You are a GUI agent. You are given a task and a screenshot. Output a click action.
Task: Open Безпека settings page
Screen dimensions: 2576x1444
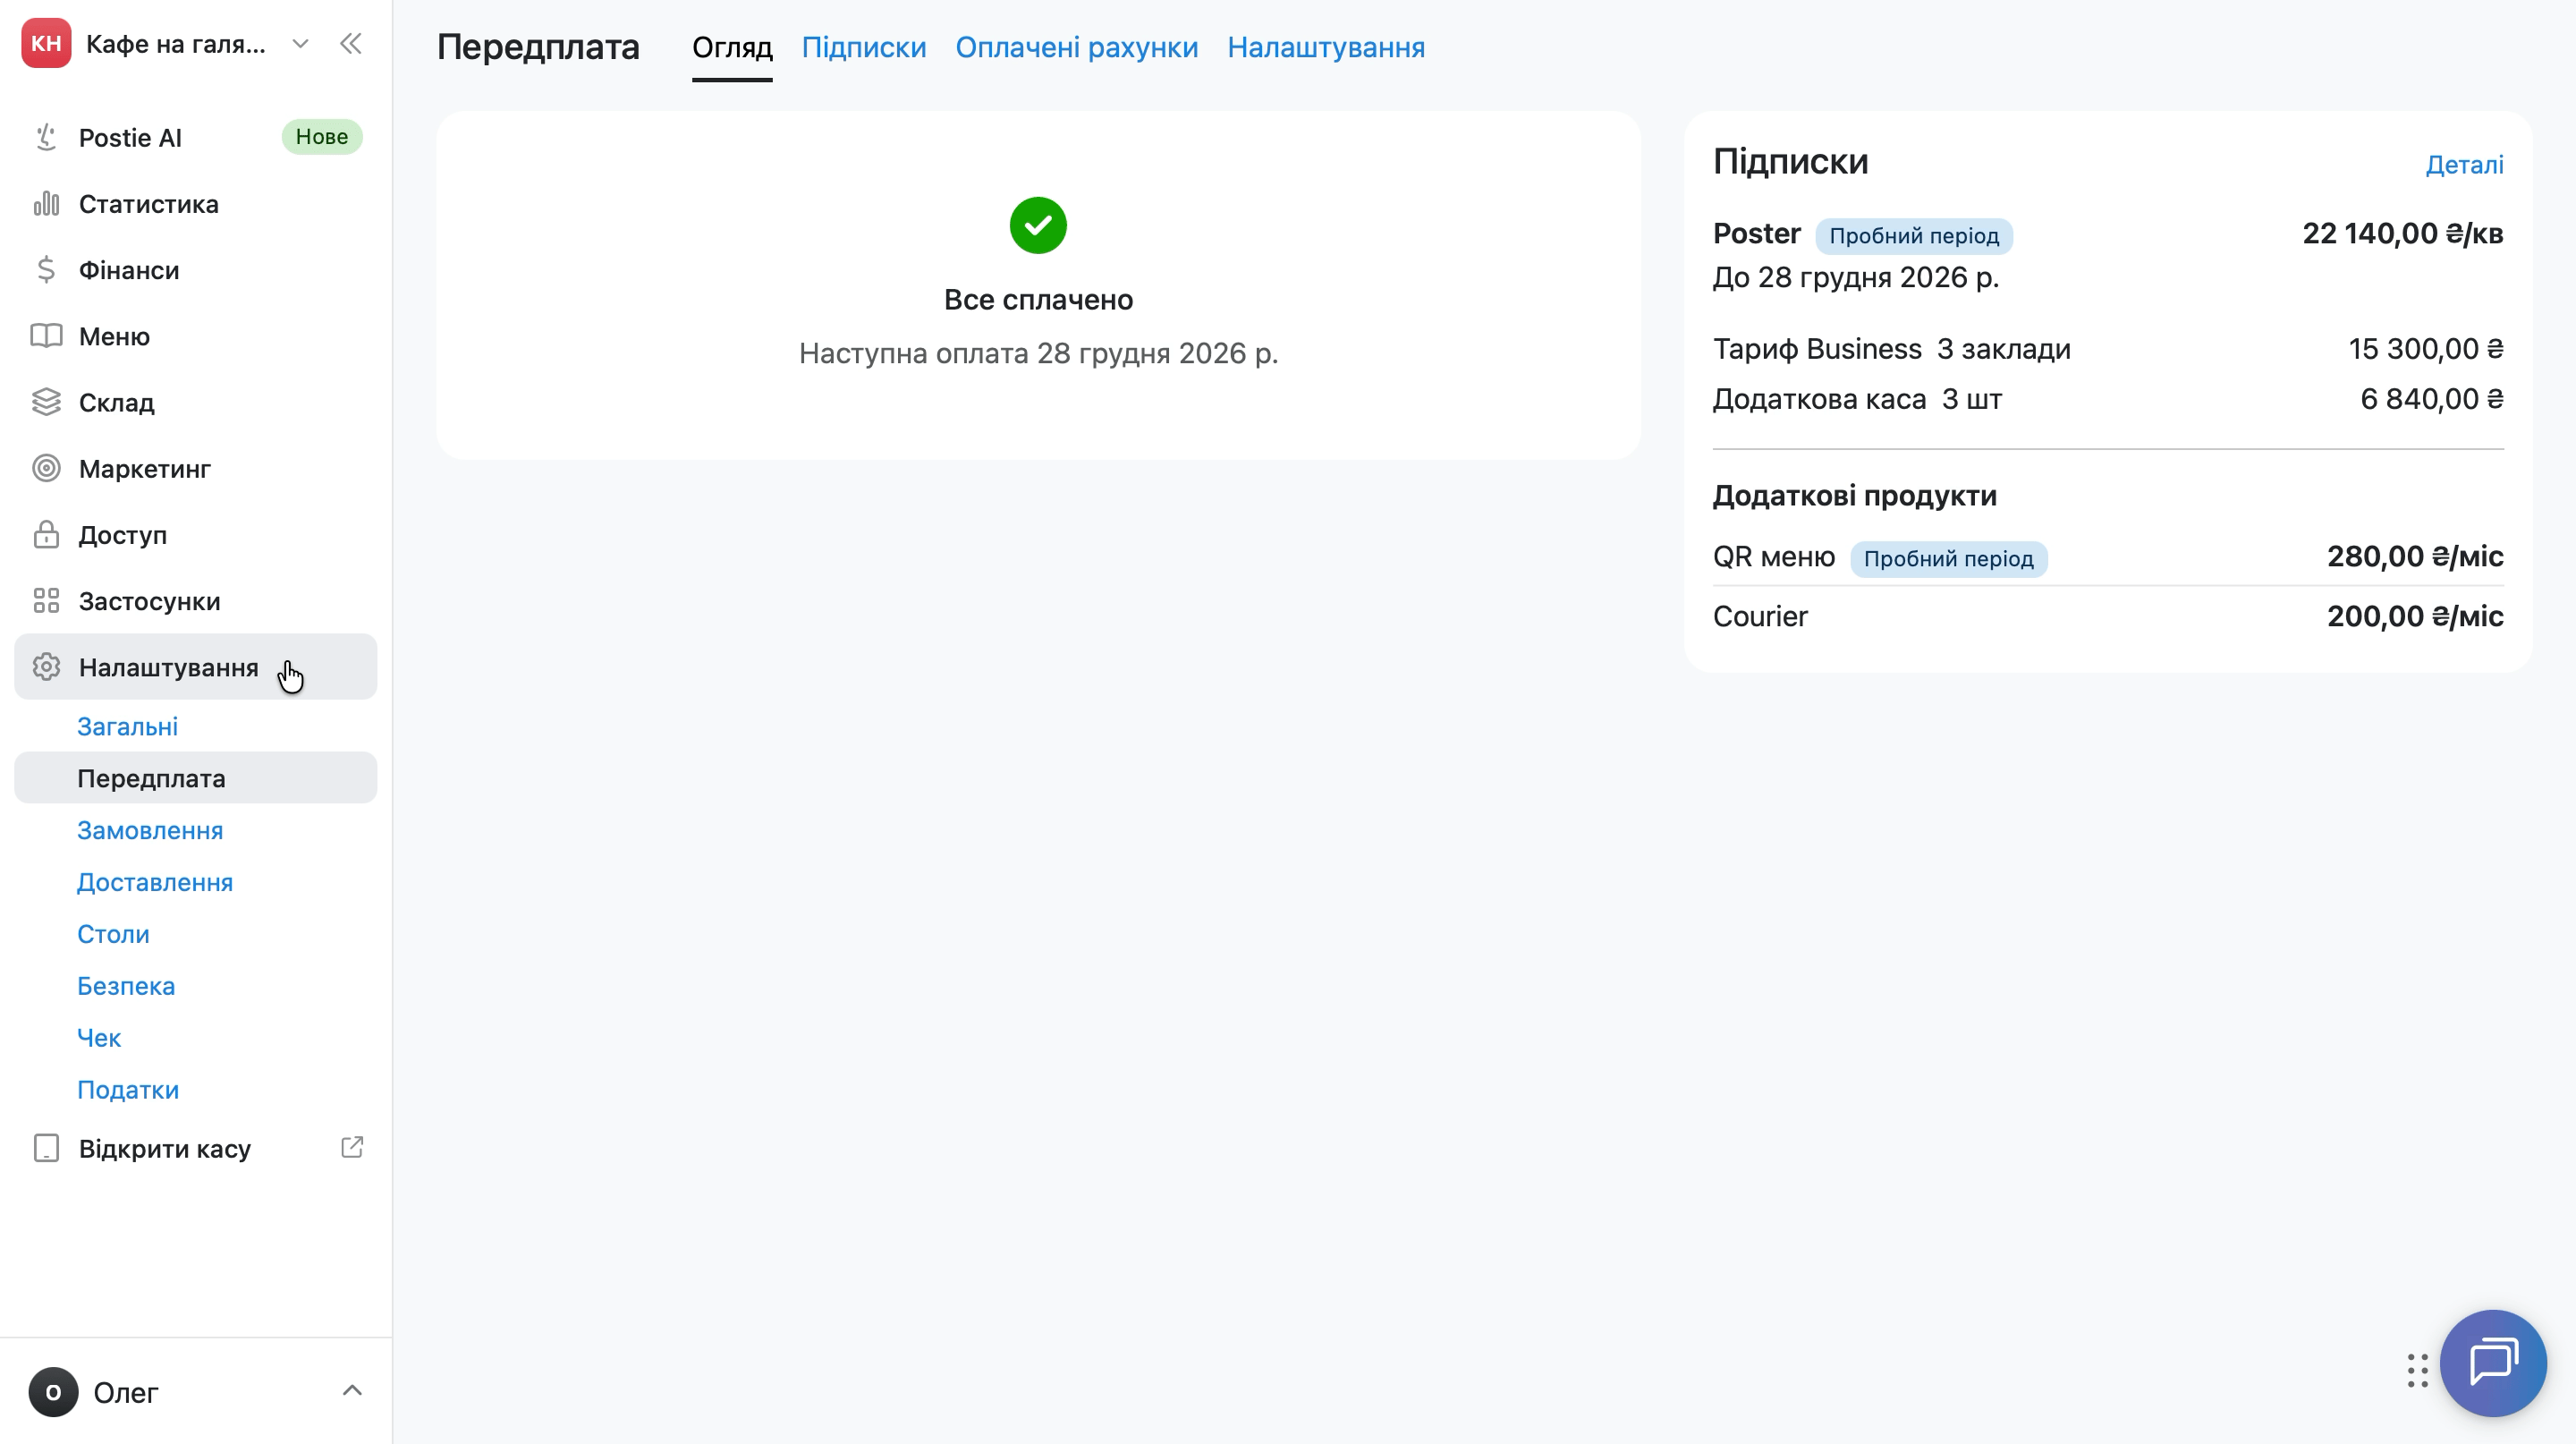pyautogui.click(x=126, y=986)
